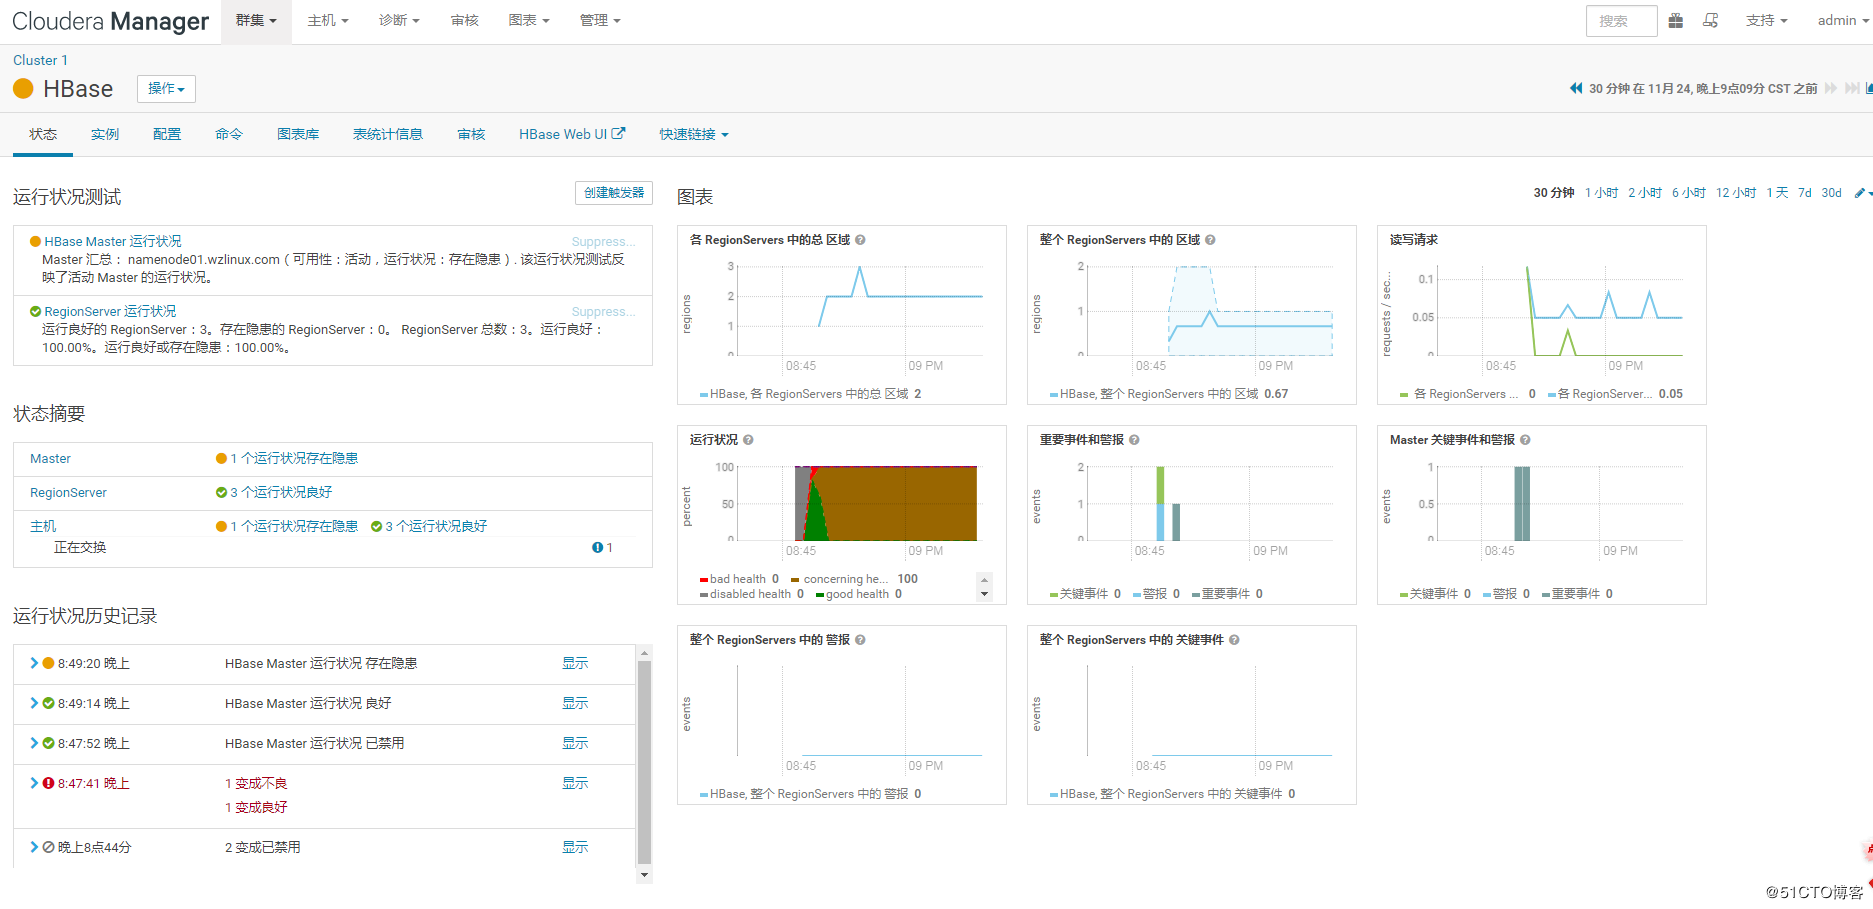Click the rewind time range double-arrow icon
This screenshot has width=1873, height=909.
[x=1576, y=88]
